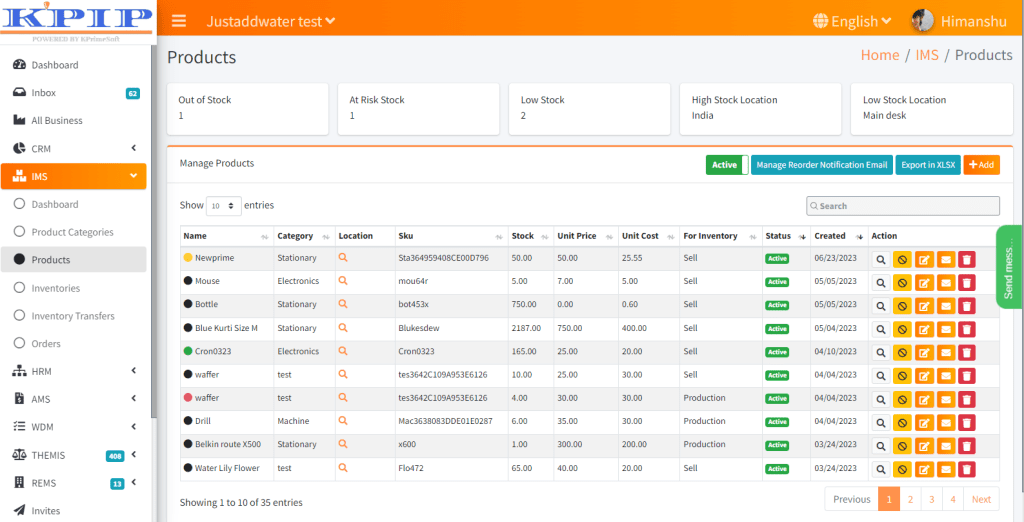Screen dimensions: 1024x522
Task: Click Manage Reorder Notification Email button
Action: pyautogui.click(x=822, y=165)
